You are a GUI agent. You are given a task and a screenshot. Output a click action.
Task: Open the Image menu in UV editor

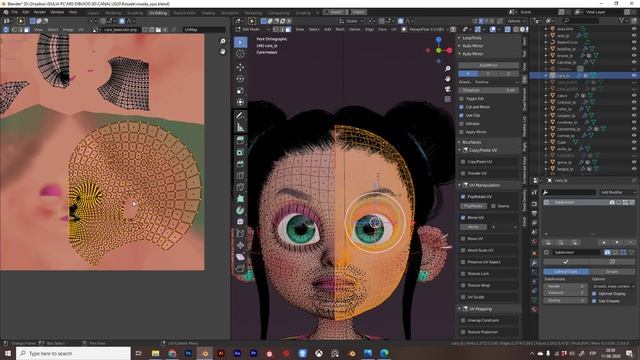(x=68, y=30)
